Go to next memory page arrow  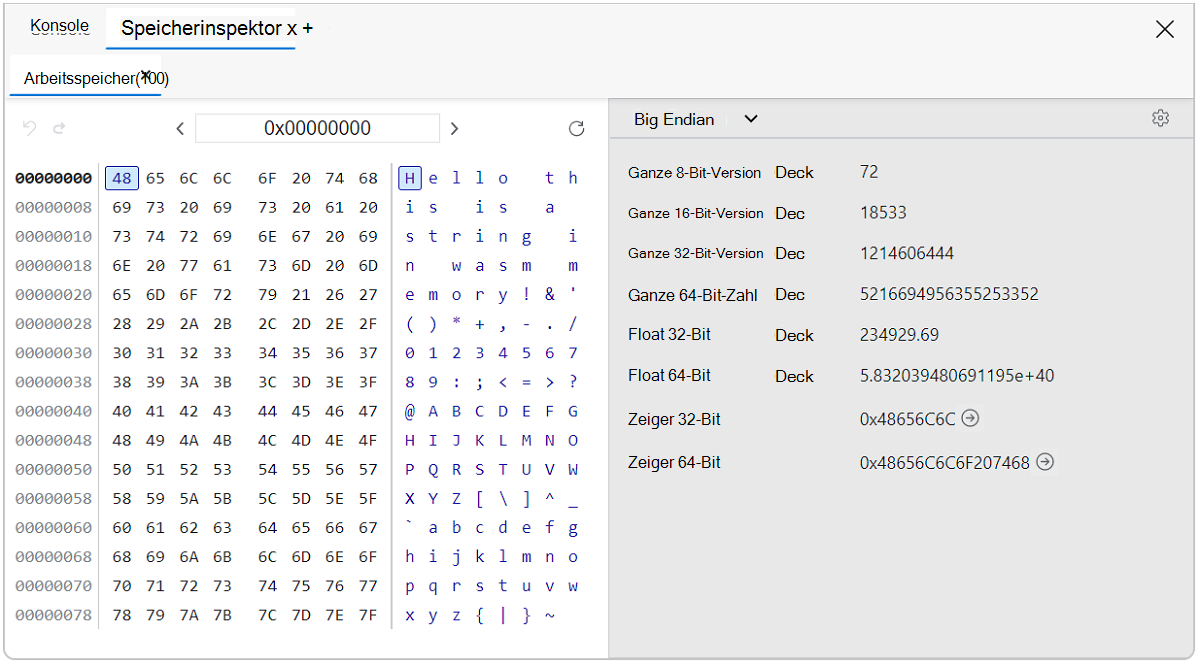pyautogui.click(x=454, y=128)
